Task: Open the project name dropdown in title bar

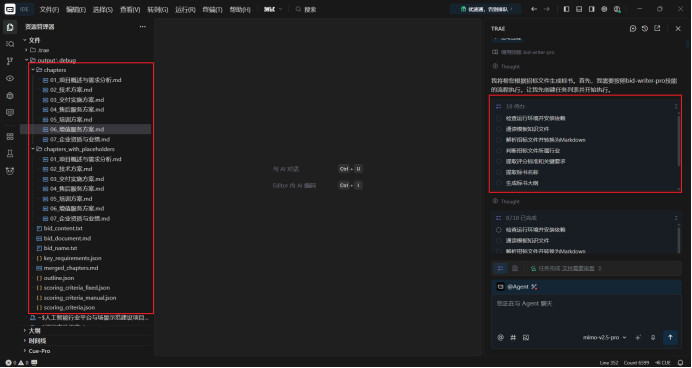Action: coord(273,9)
